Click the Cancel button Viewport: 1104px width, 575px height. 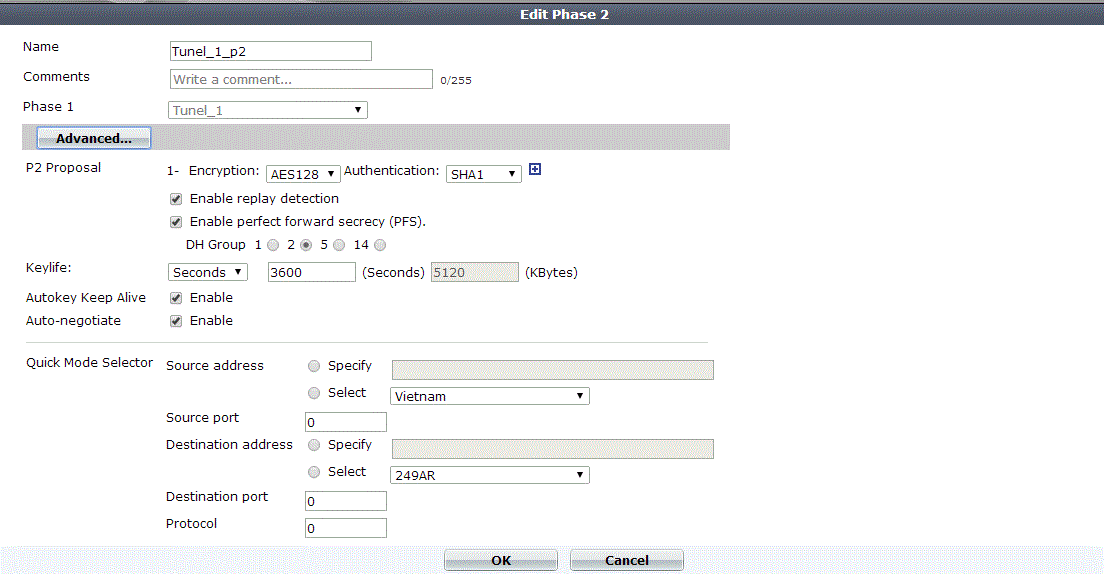tap(627, 560)
